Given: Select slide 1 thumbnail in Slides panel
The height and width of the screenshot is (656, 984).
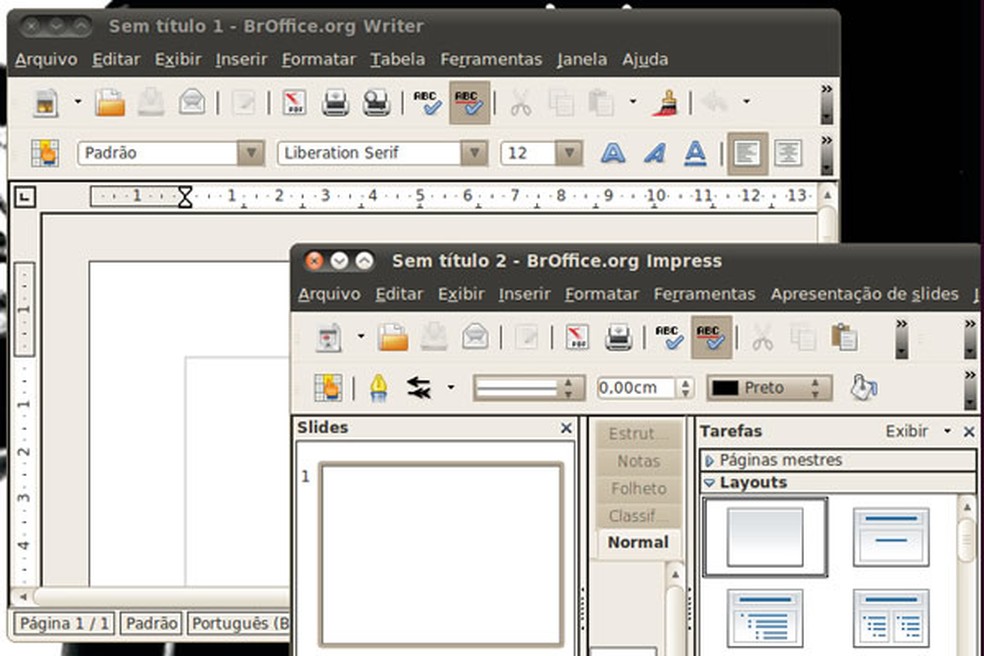Looking at the screenshot, I should tap(441, 553).
